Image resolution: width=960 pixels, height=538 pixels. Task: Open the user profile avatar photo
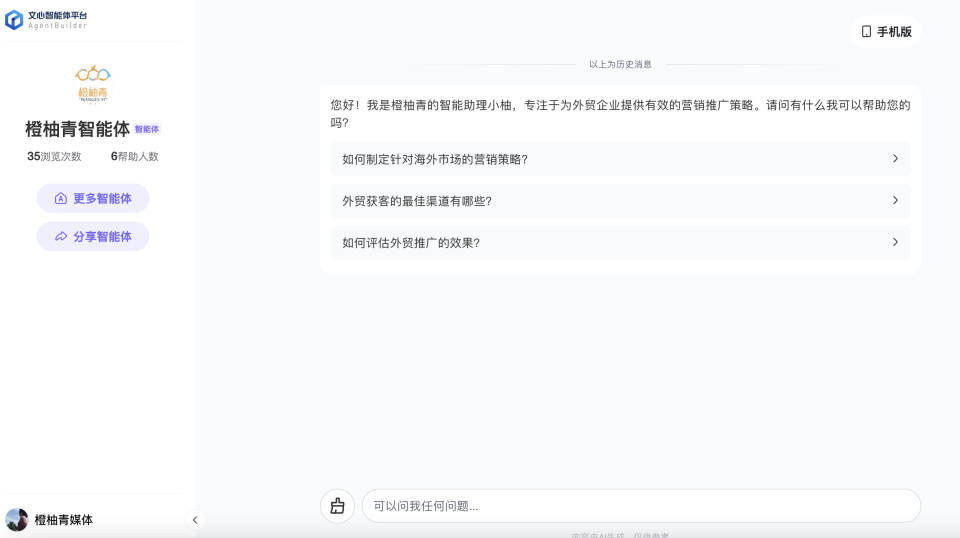(16, 519)
